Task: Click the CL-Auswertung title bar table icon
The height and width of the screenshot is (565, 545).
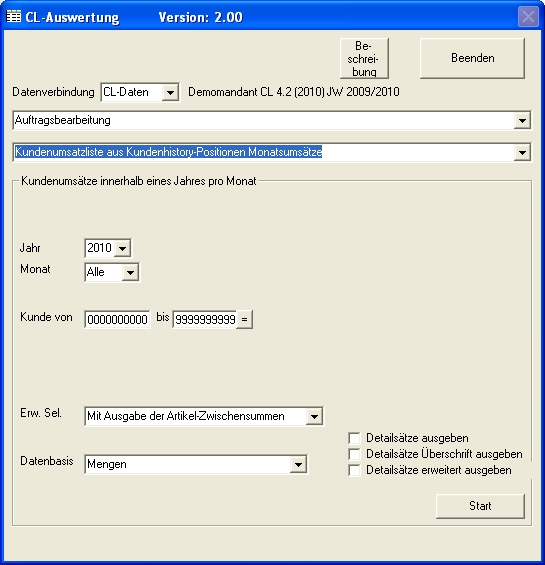Action: (14, 17)
